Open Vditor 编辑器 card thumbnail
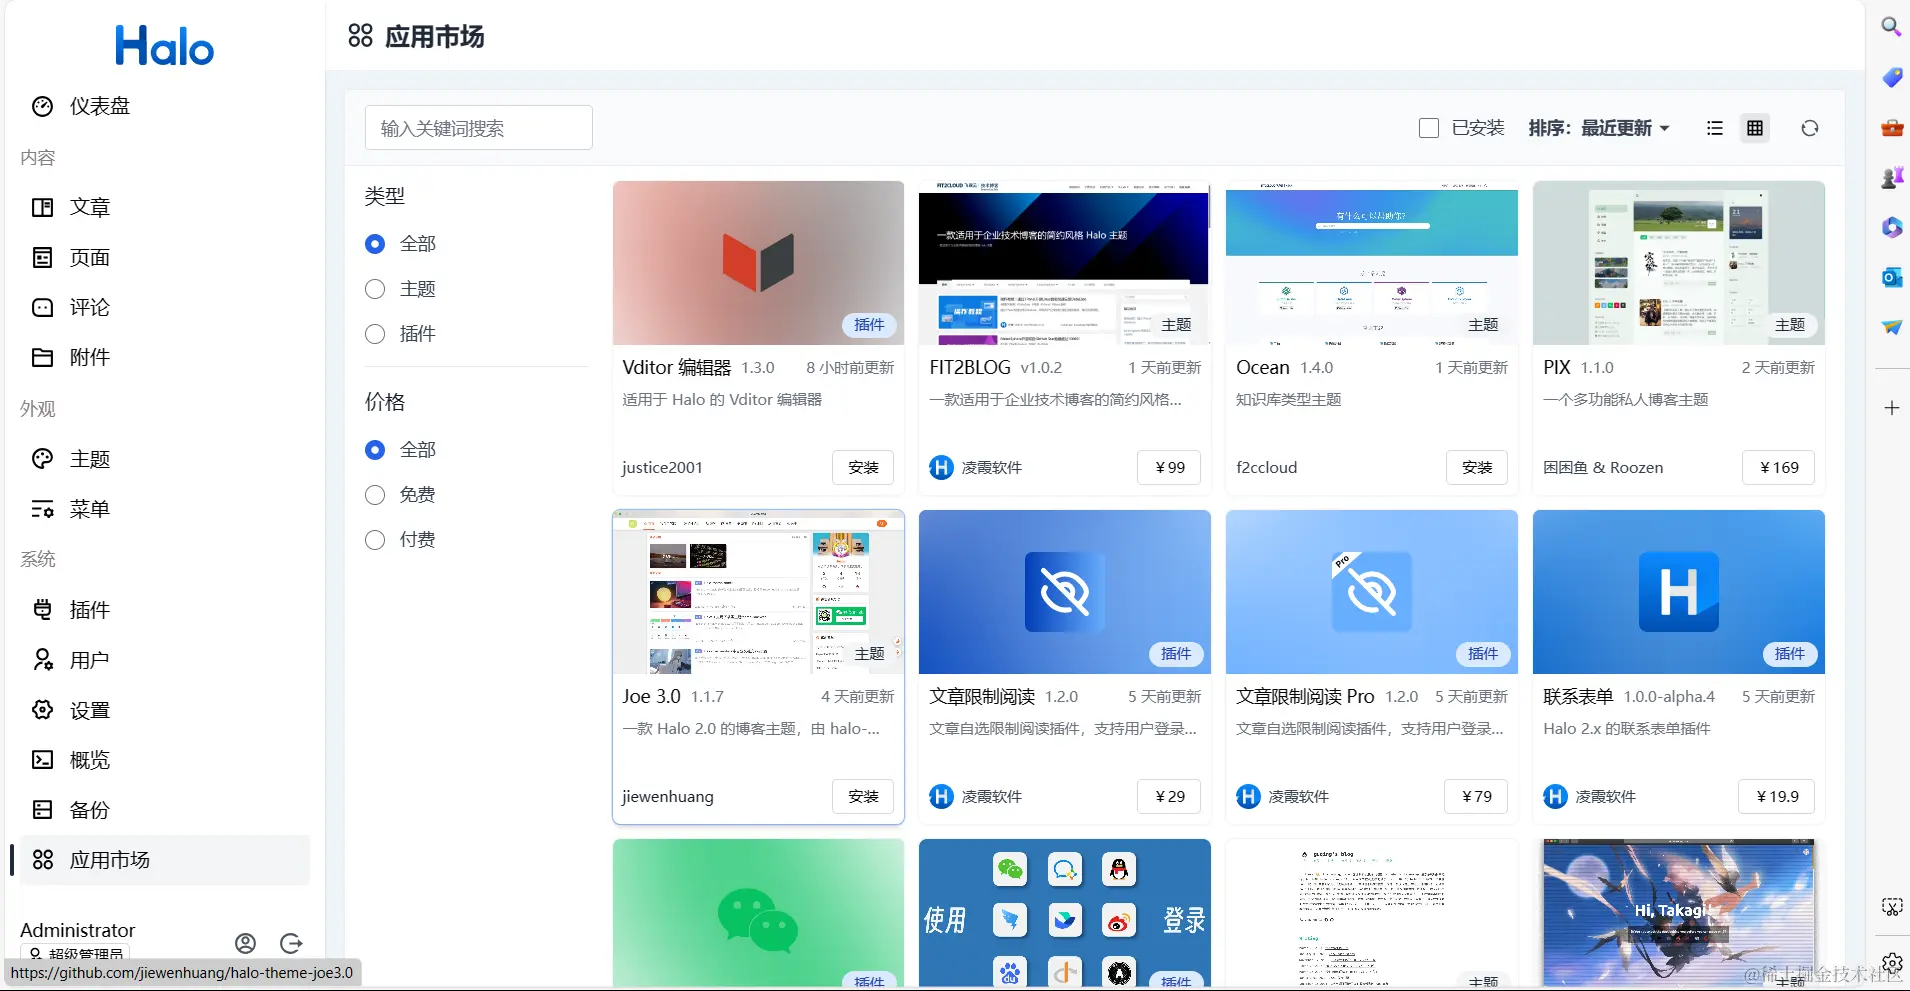Viewport: 1910px width, 991px height. 758,263
